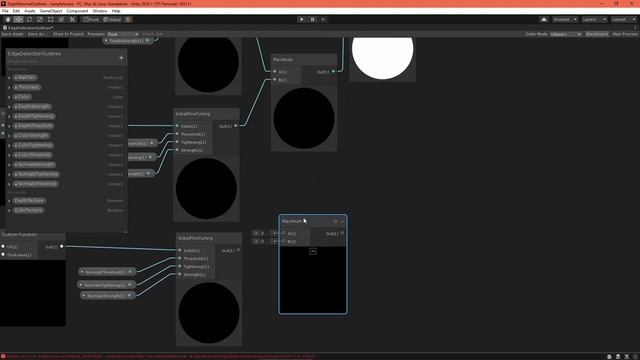Click the selected Maximum node title
Screen dimensions: 640x360
click(x=292, y=221)
